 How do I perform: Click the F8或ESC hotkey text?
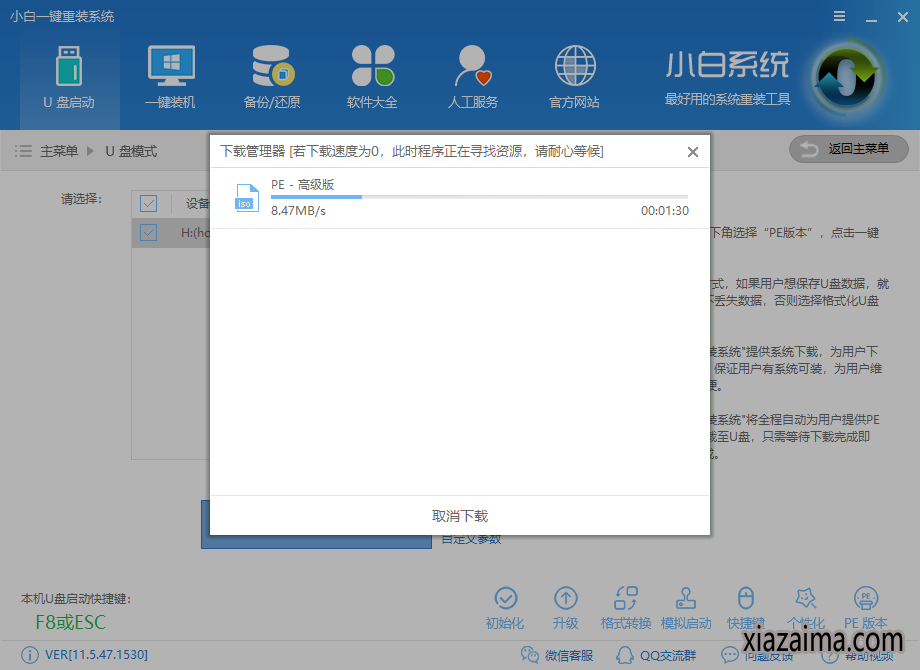coord(70,622)
